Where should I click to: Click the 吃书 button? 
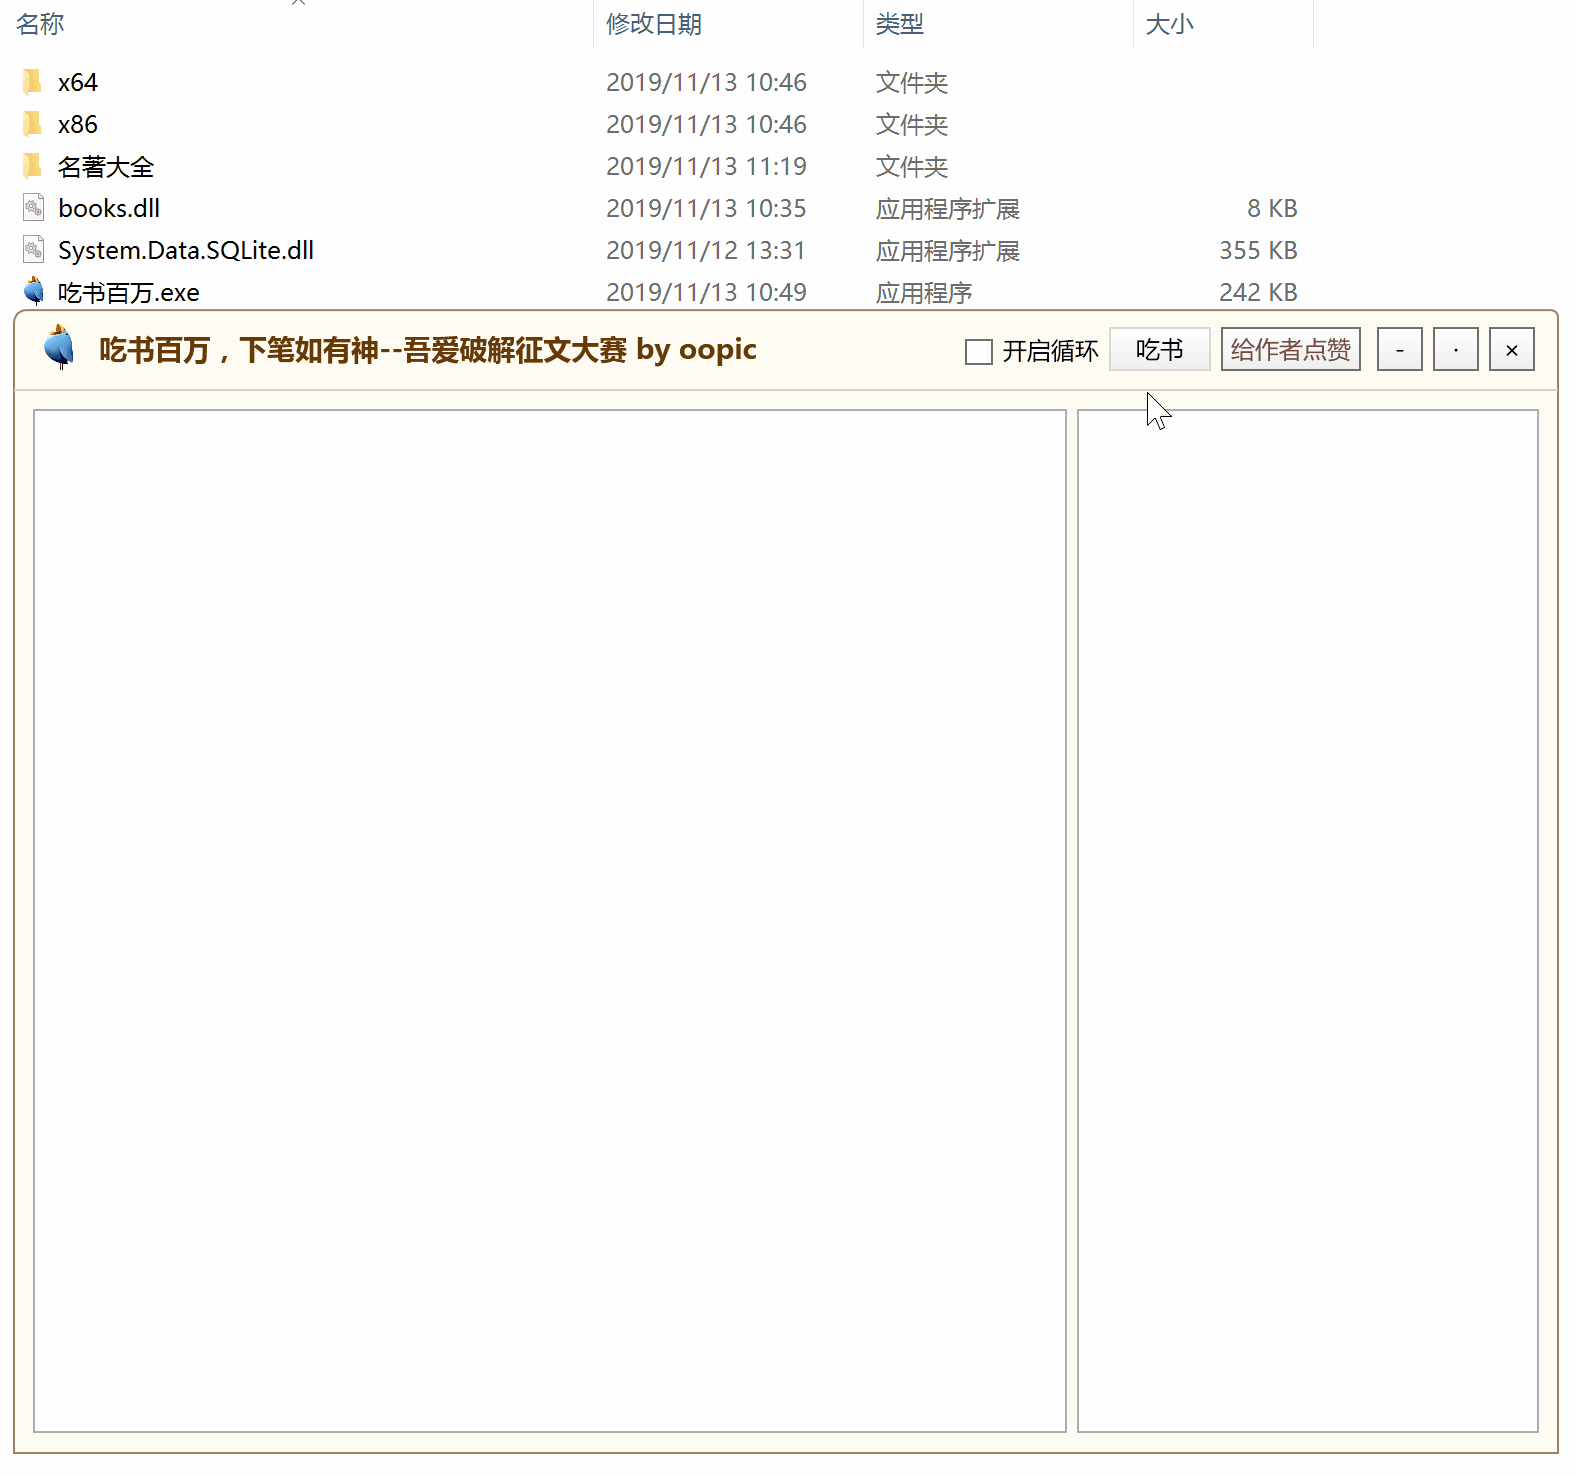1160,350
